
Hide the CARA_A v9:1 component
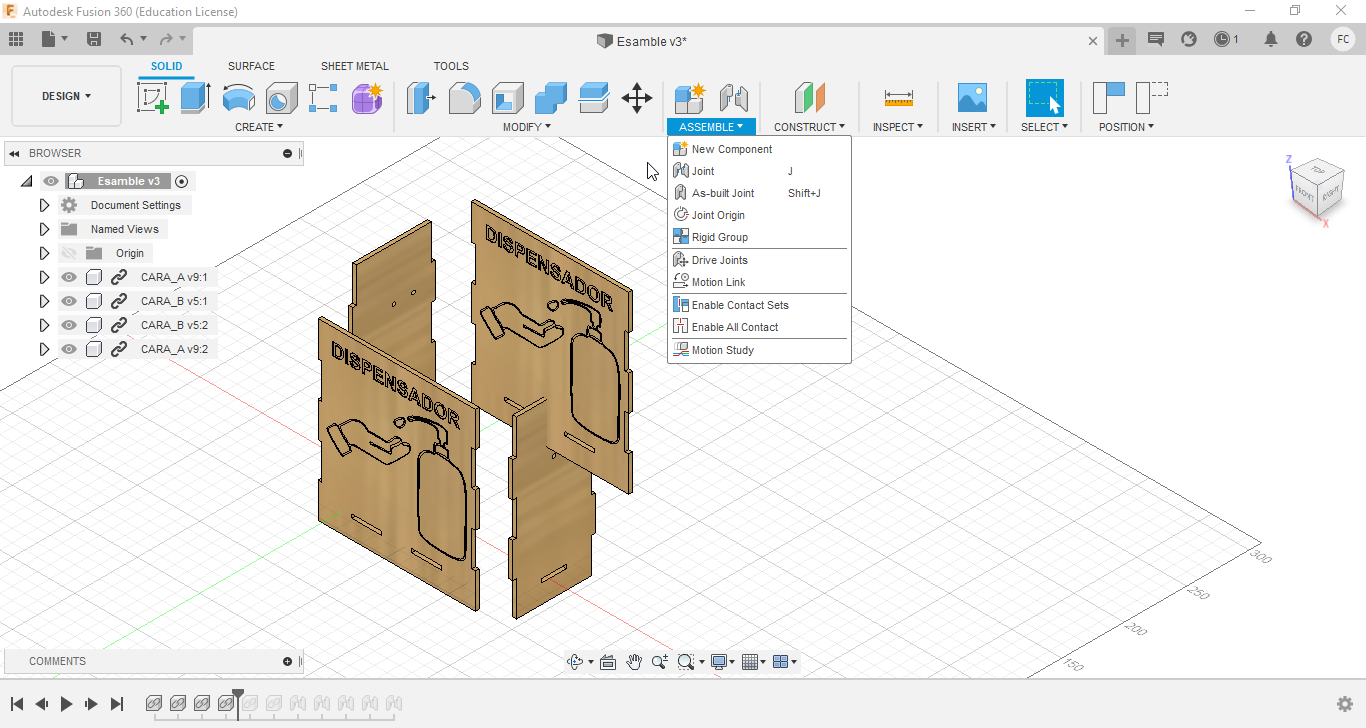click(x=69, y=277)
